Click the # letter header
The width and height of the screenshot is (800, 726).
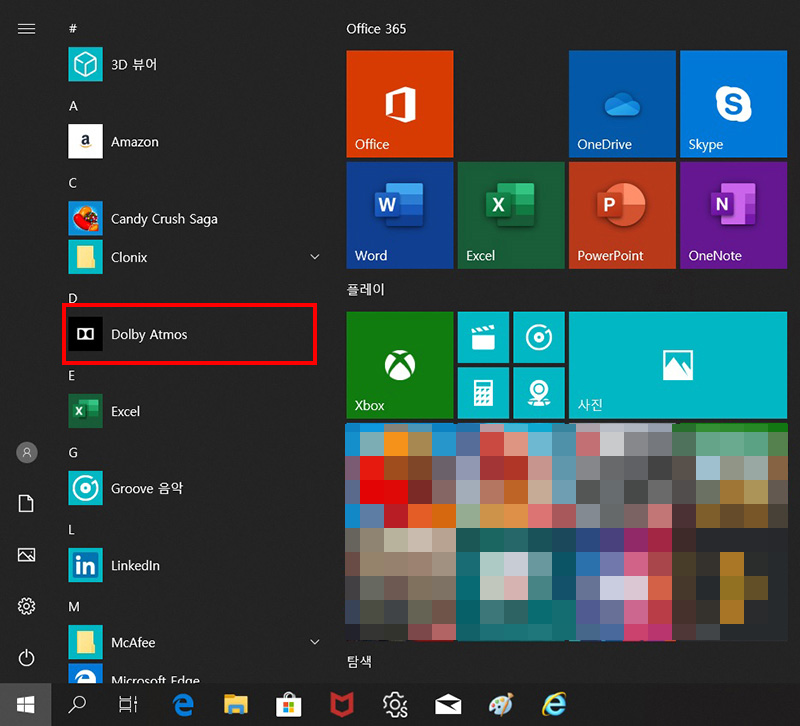coord(73,29)
